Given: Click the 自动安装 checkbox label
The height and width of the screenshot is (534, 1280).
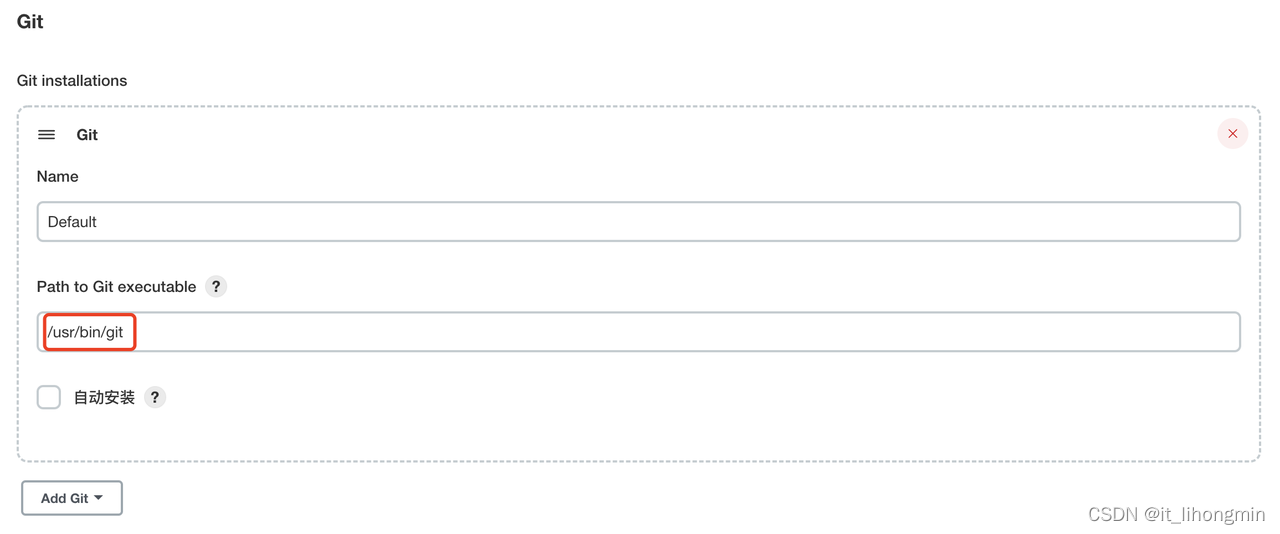Looking at the screenshot, I should pyautogui.click(x=104, y=398).
